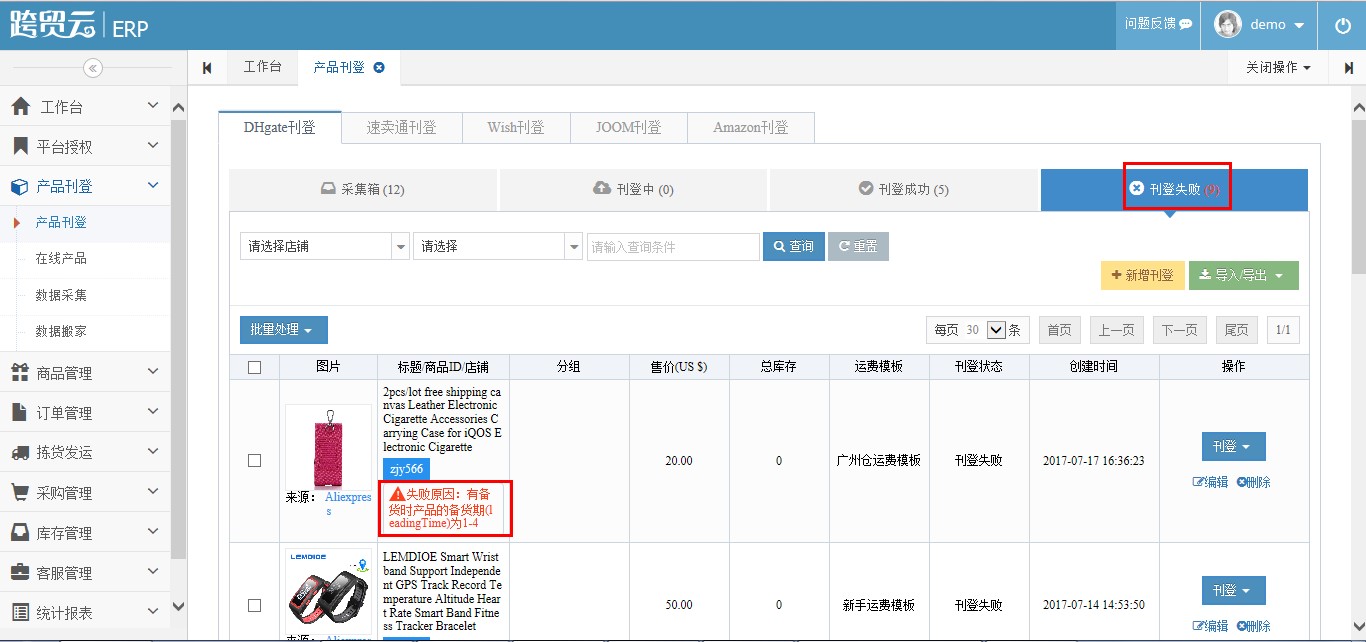Go to last tab arrow icon

1348,68
